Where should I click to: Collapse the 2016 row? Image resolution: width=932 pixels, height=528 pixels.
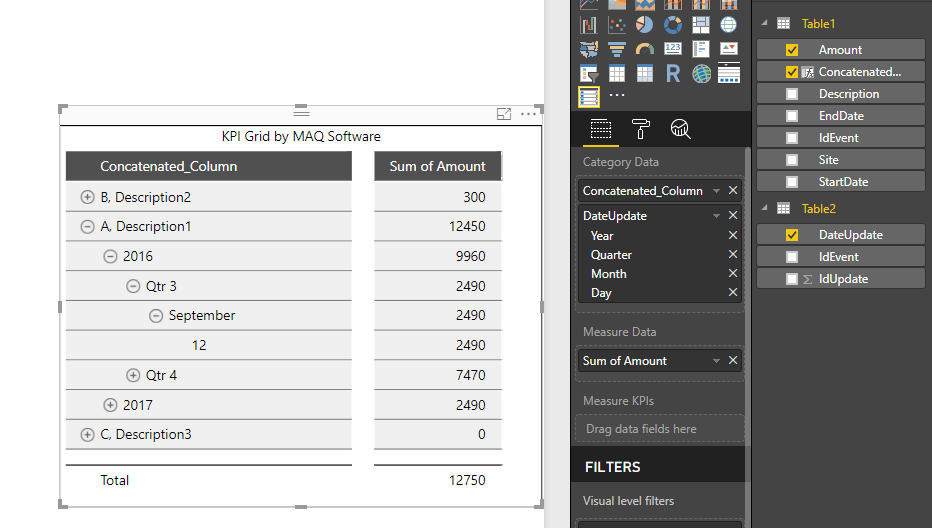click(110, 256)
